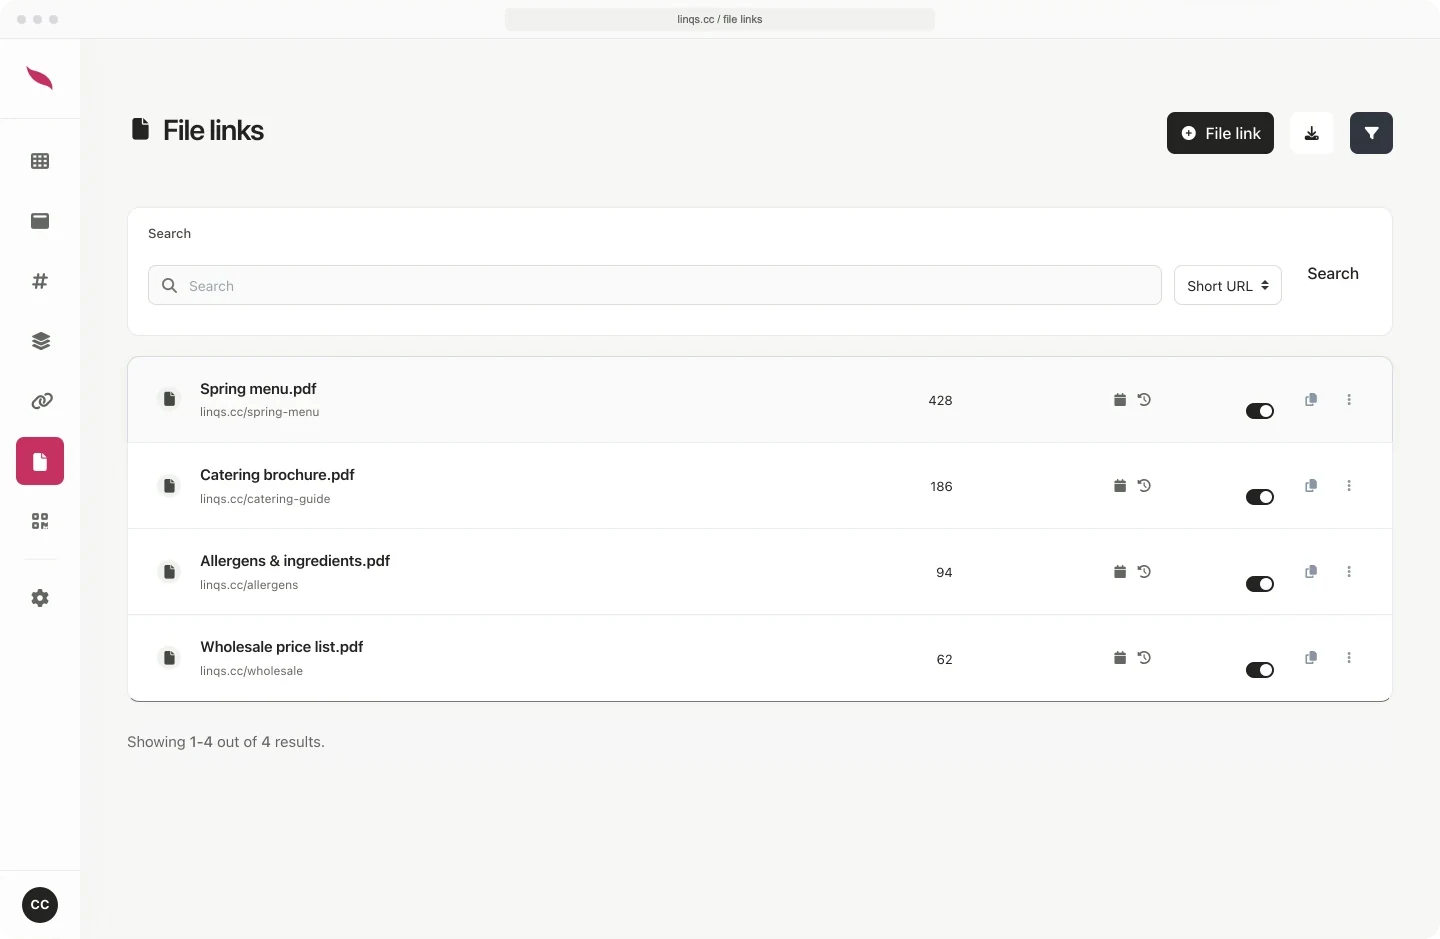Image resolution: width=1440 pixels, height=939 pixels.
Task: Open the Spring menu.pdf file link
Action: tap(258, 389)
